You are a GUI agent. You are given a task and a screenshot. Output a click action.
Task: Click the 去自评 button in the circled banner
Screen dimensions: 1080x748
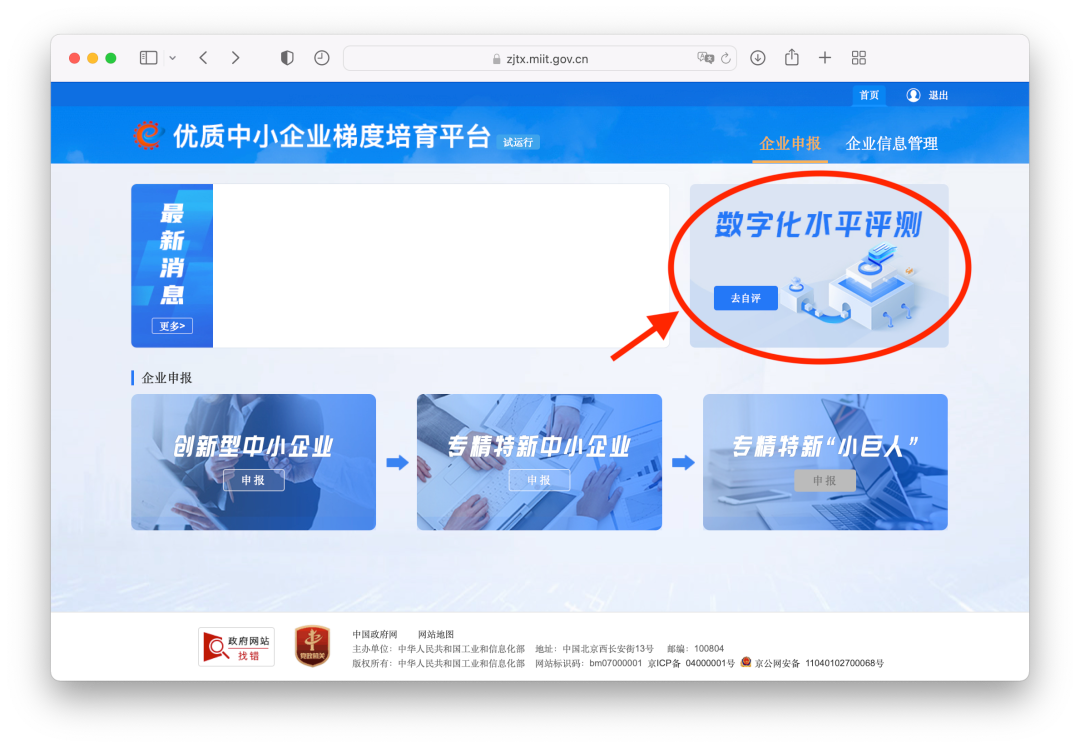(746, 298)
